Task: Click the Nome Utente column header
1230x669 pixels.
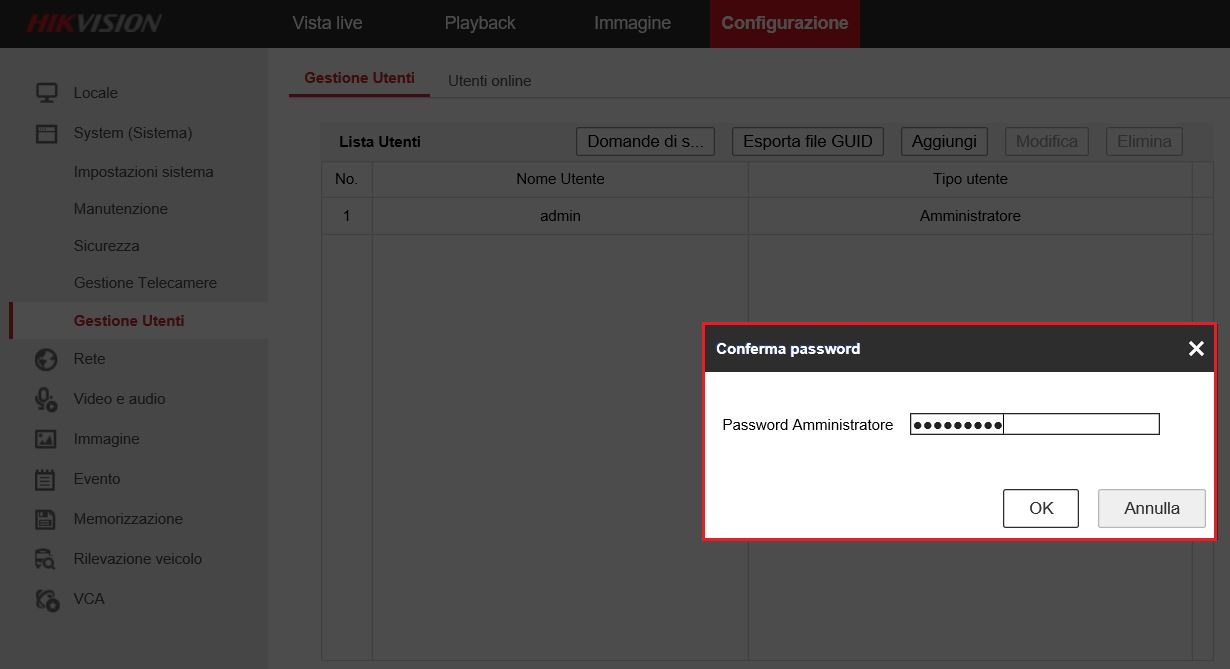Action: tap(560, 179)
